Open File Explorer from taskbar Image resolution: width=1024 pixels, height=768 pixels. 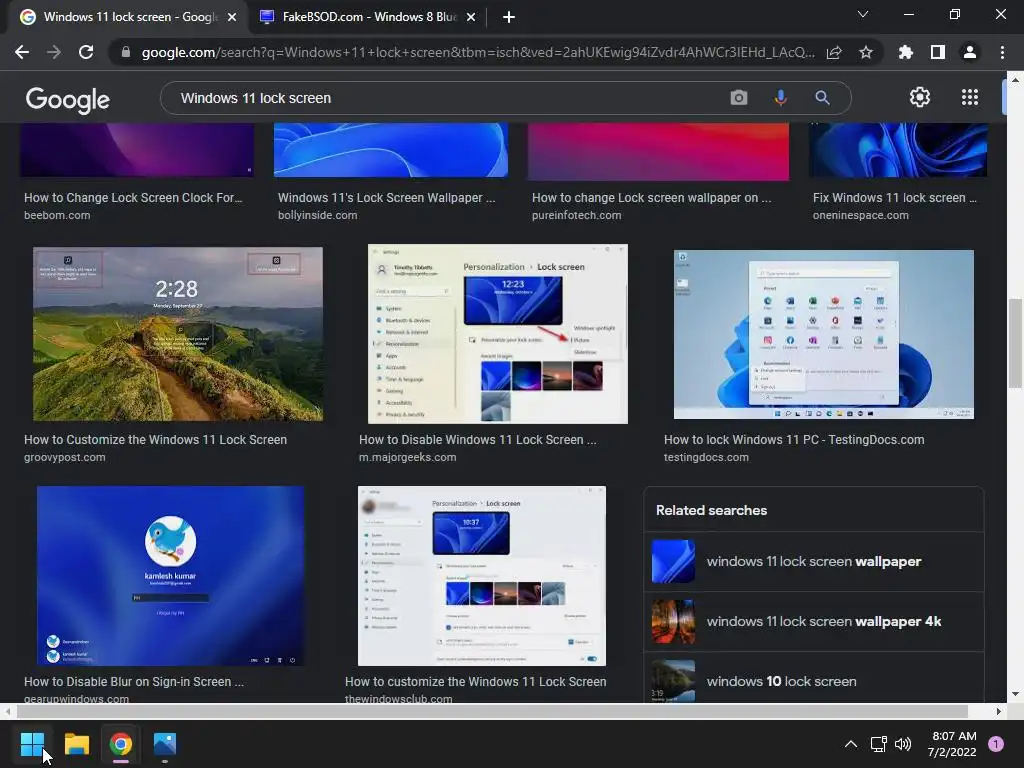pos(77,744)
